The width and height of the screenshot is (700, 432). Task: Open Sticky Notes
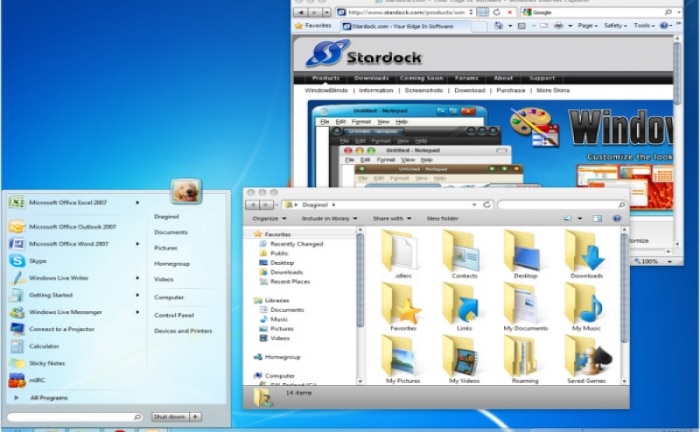(x=38, y=363)
